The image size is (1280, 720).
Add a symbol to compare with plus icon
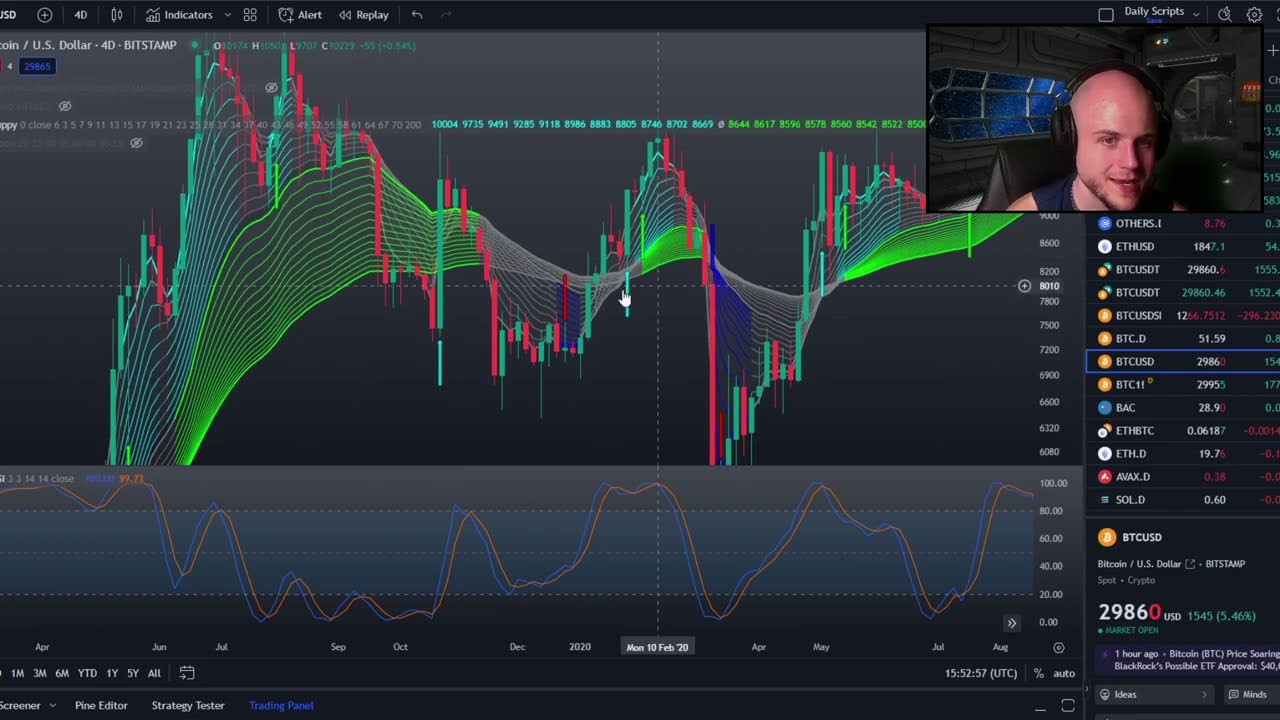[44, 15]
